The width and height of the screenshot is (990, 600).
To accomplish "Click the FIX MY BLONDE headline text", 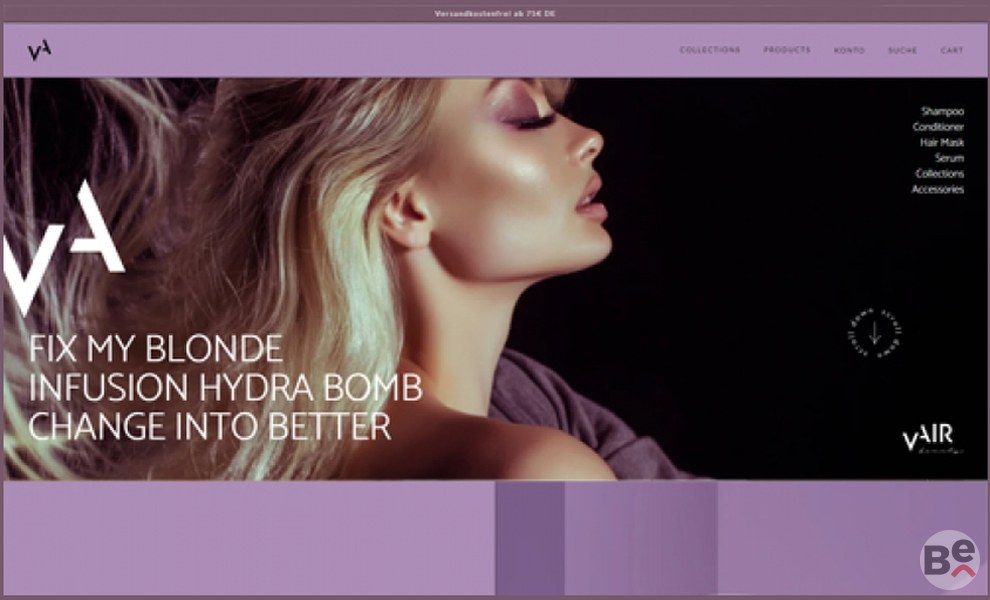I will [155, 350].
